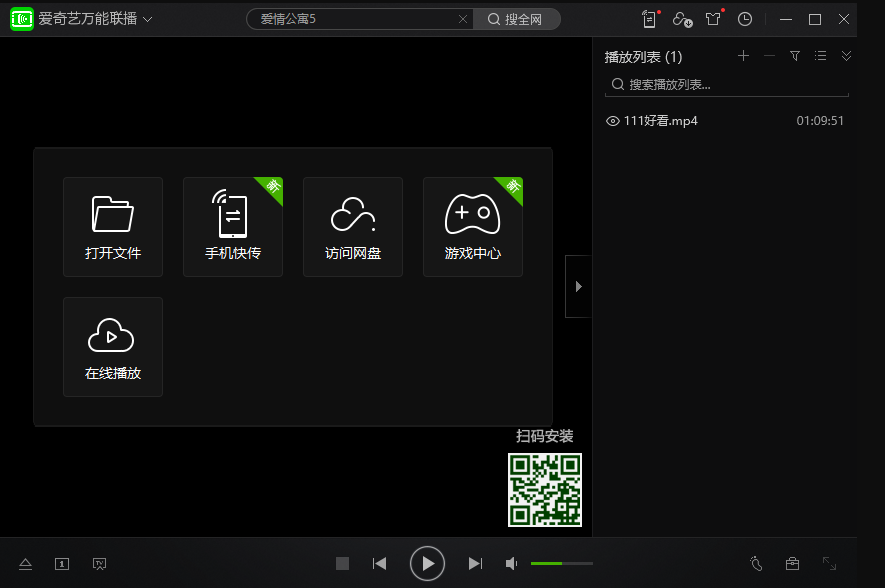Open play history clock icon

745,19
